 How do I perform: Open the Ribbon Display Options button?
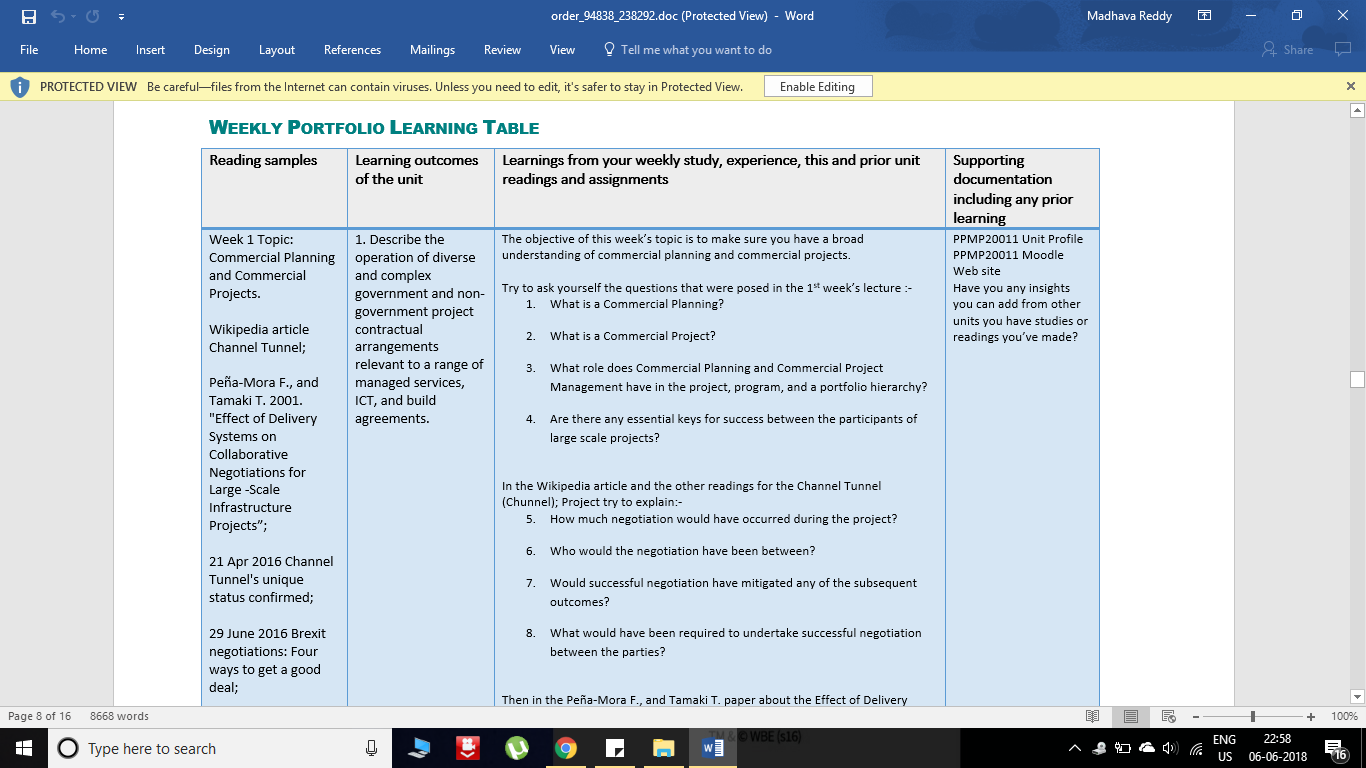1204,16
